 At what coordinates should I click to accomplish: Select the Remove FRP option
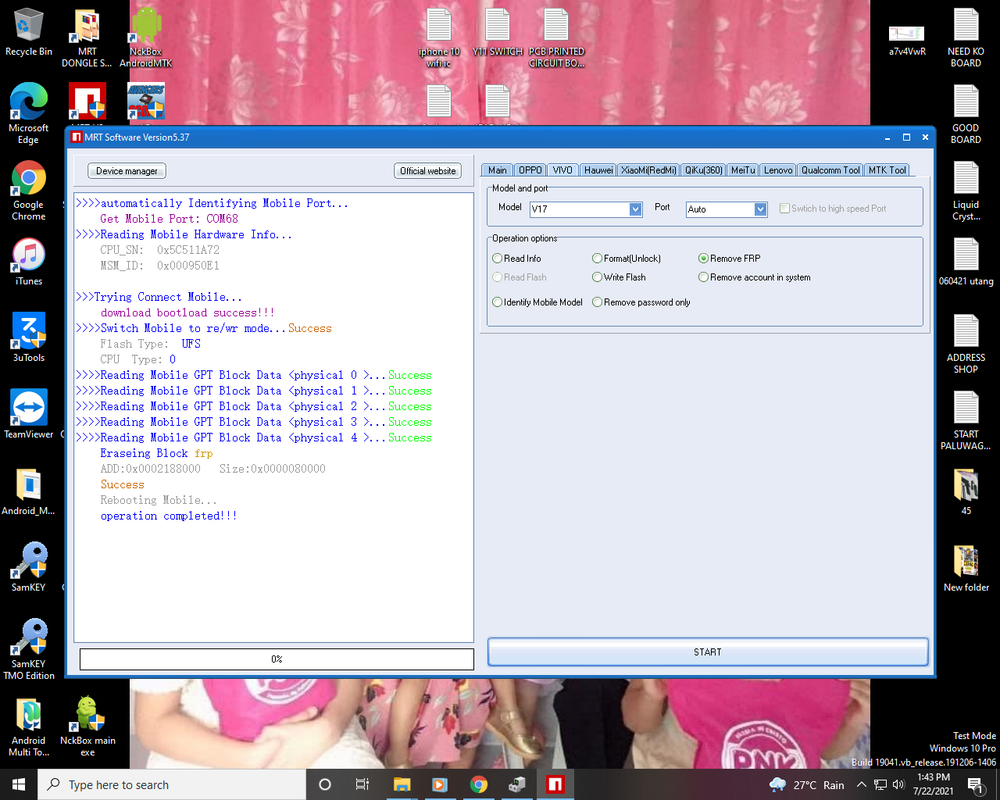click(x=730, y=258)
